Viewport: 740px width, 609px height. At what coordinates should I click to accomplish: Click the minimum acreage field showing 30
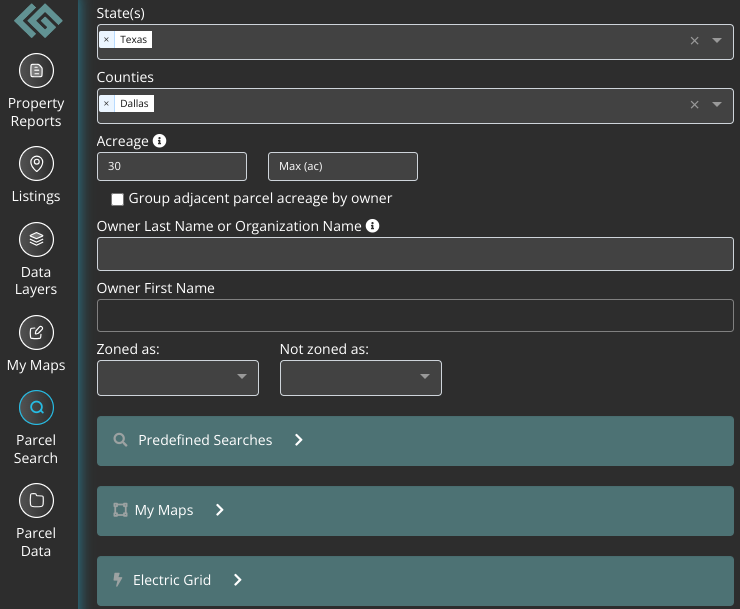(x=172, y=166)
